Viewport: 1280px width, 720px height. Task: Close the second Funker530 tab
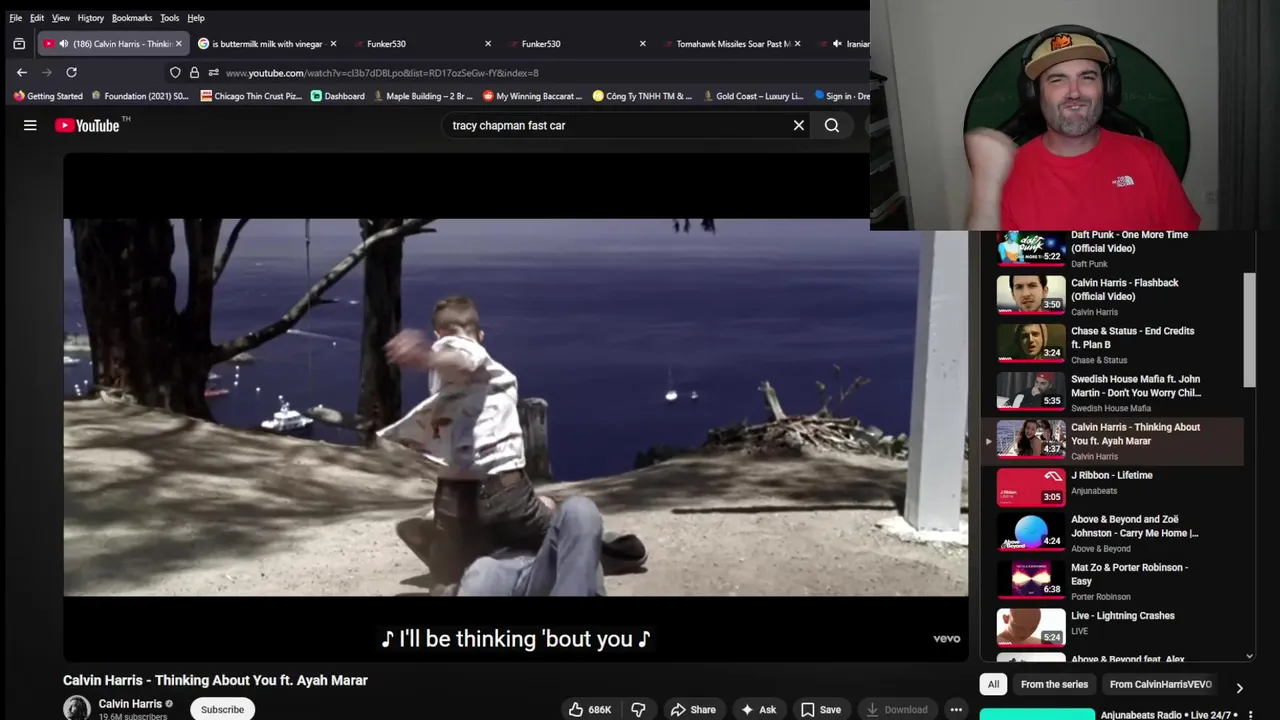[642, 44]
